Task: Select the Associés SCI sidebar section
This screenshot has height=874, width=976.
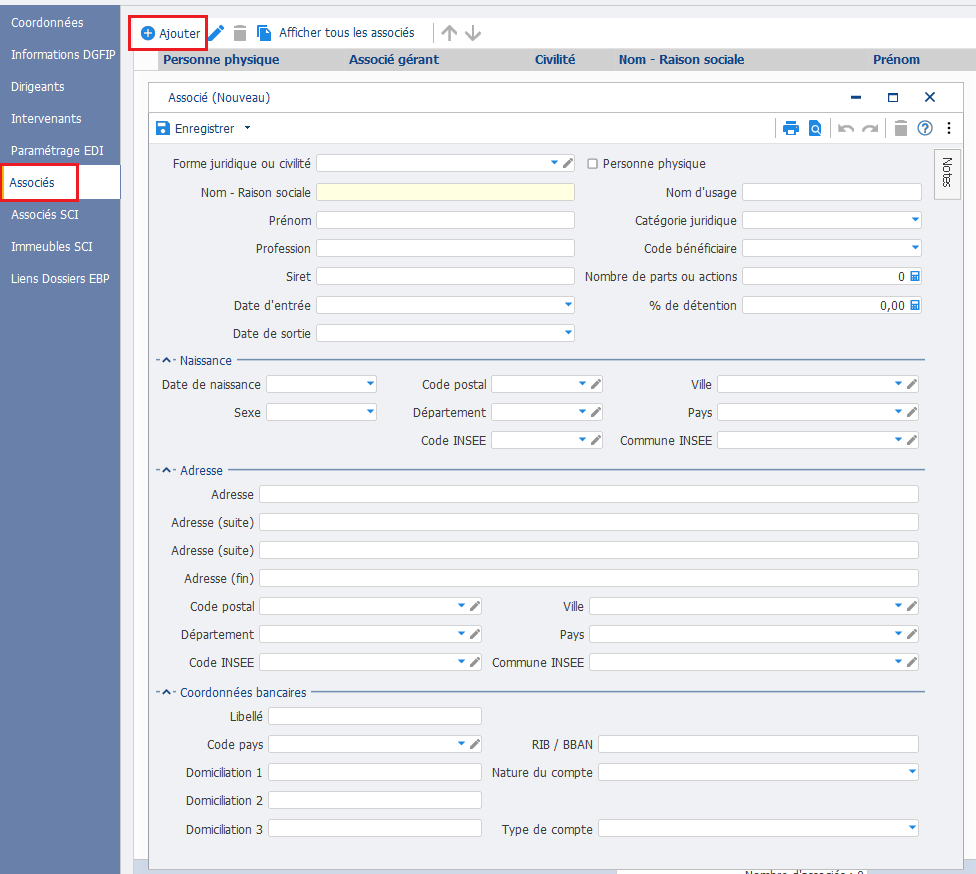Action: (x=45, y=215)
